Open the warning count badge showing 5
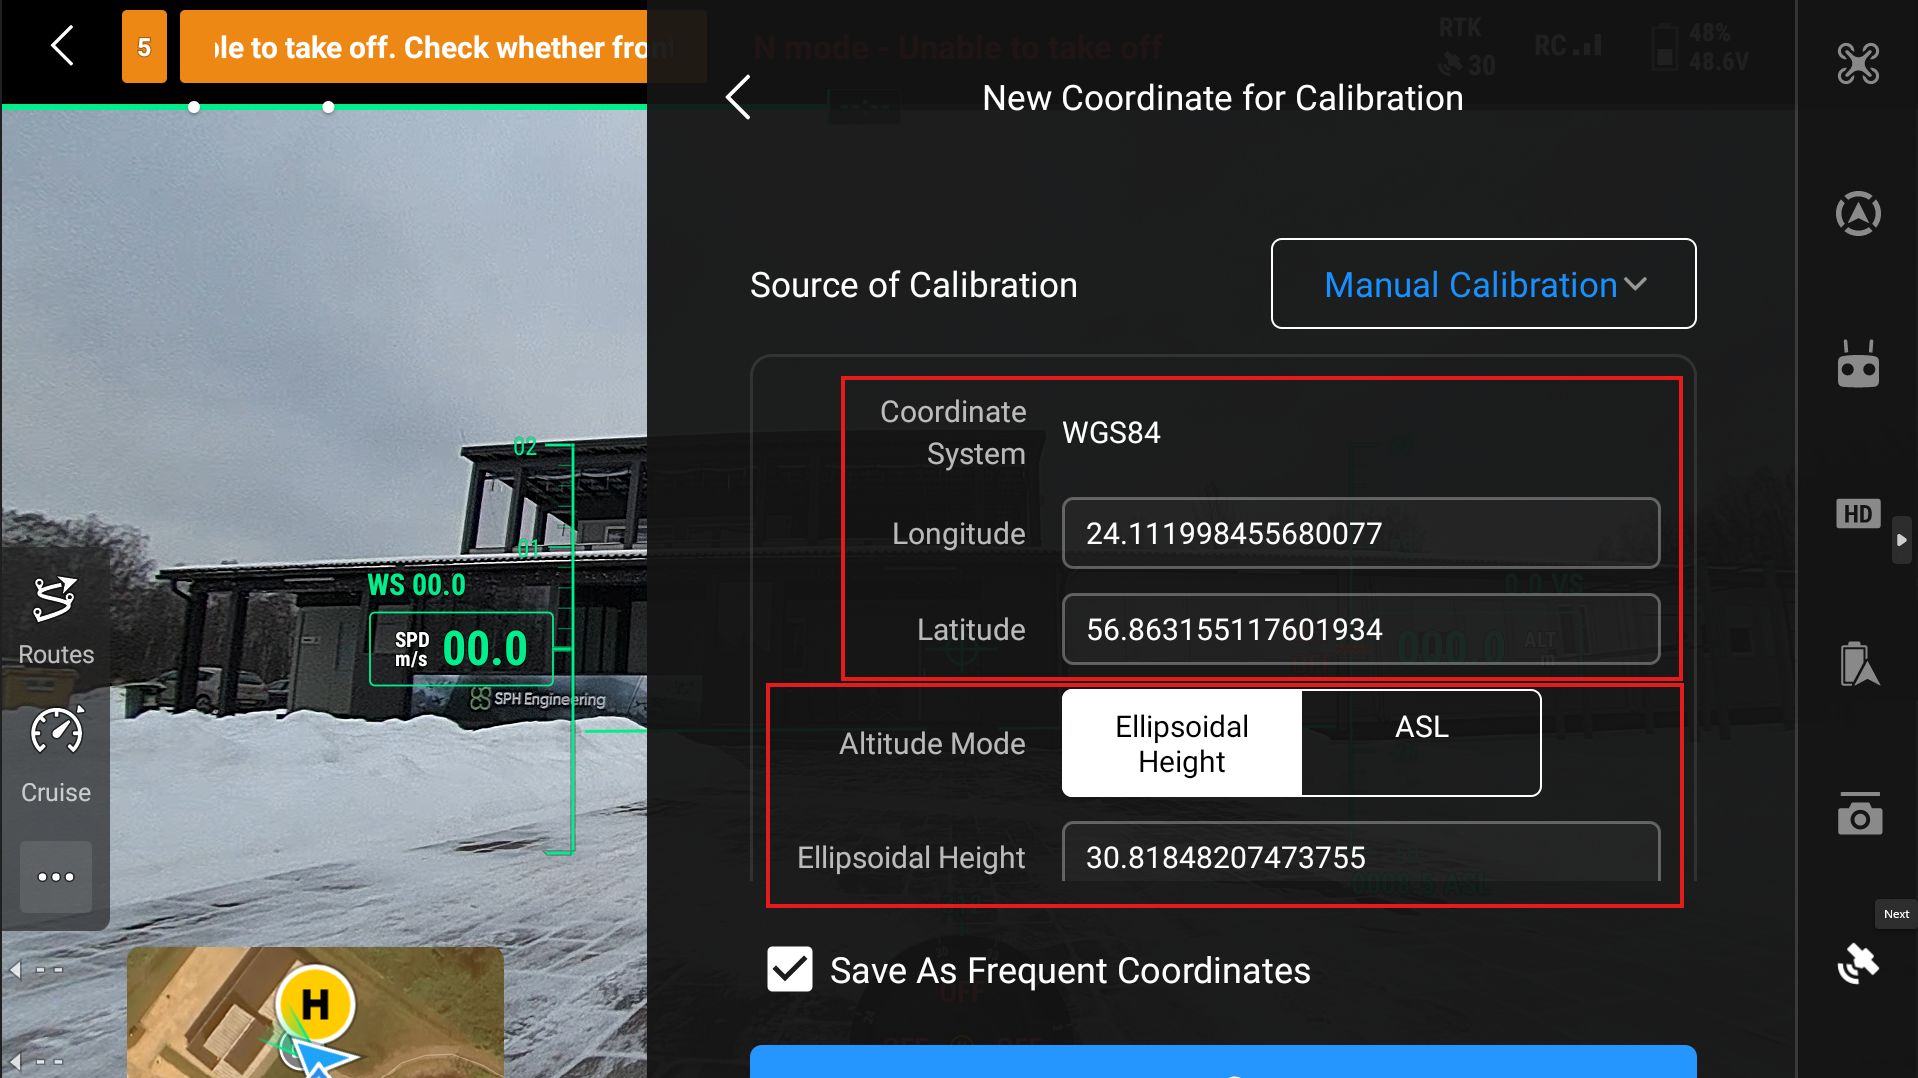 pyautogui.click(x=144, y=47)
